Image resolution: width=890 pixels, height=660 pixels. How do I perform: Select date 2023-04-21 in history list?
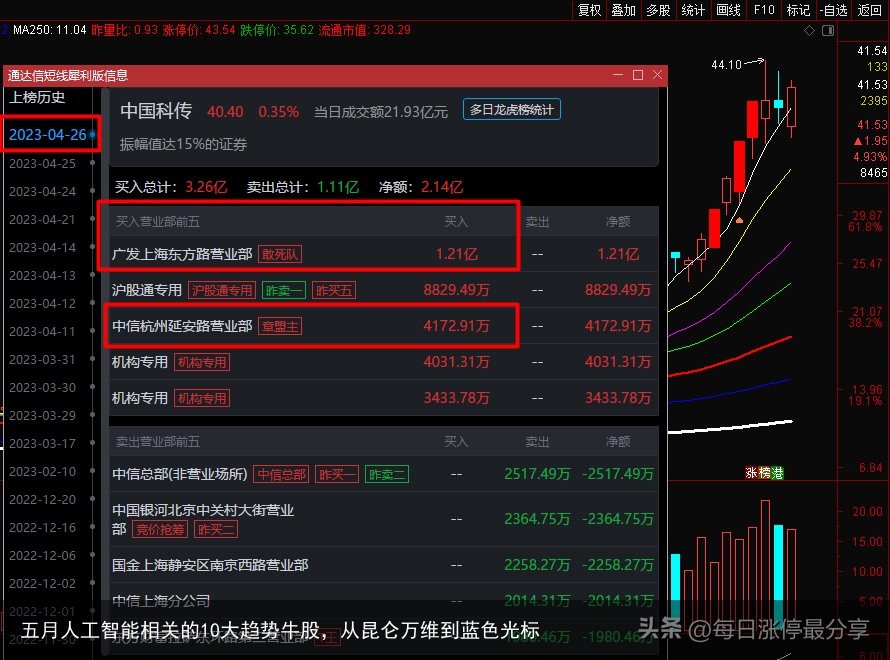tap(43, 220)
